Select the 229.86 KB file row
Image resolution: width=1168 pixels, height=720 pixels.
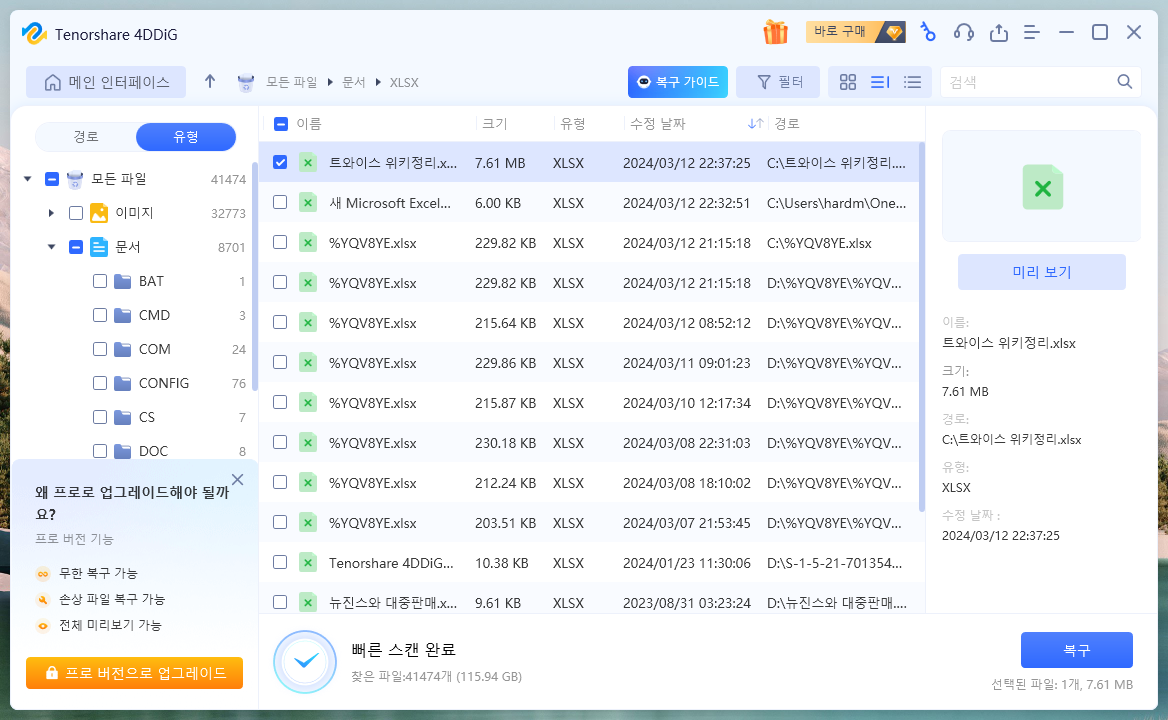(x=588, y=363)
